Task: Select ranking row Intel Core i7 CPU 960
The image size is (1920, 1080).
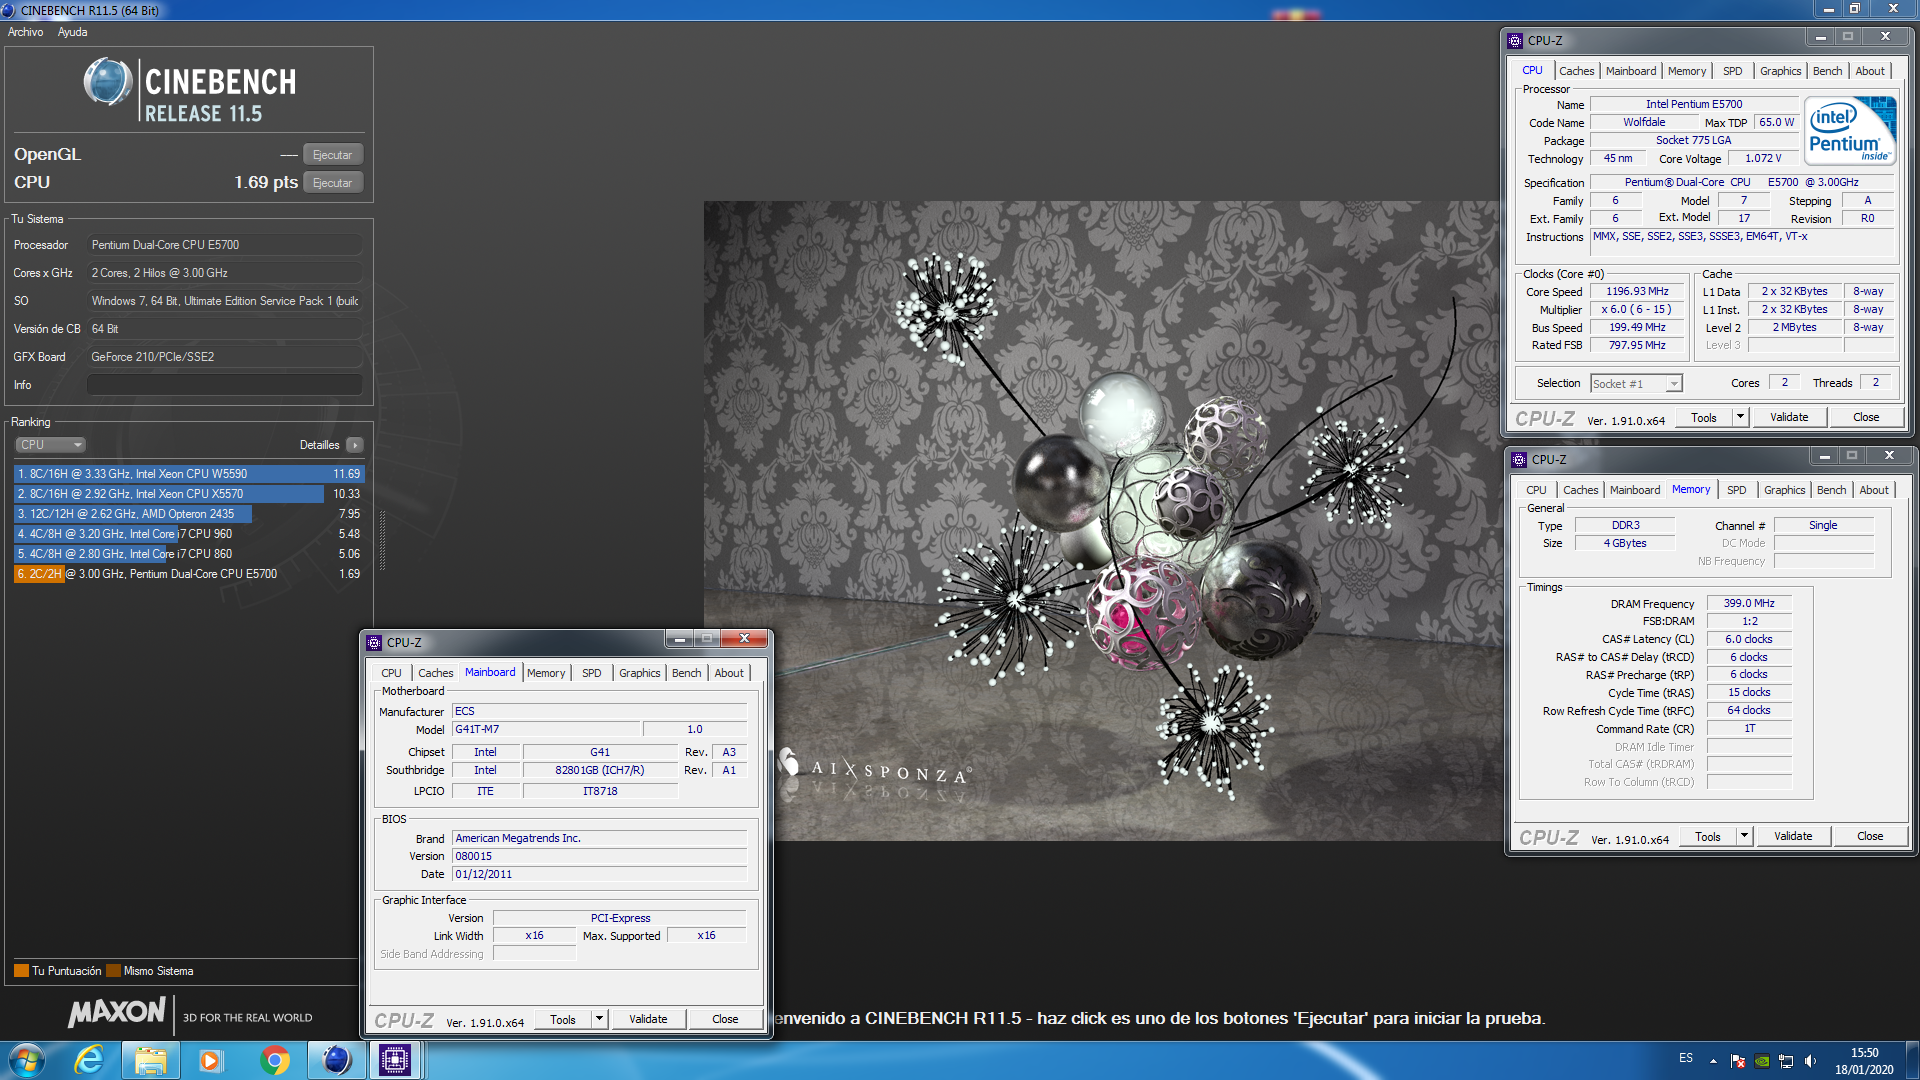Action: point(189,534)
